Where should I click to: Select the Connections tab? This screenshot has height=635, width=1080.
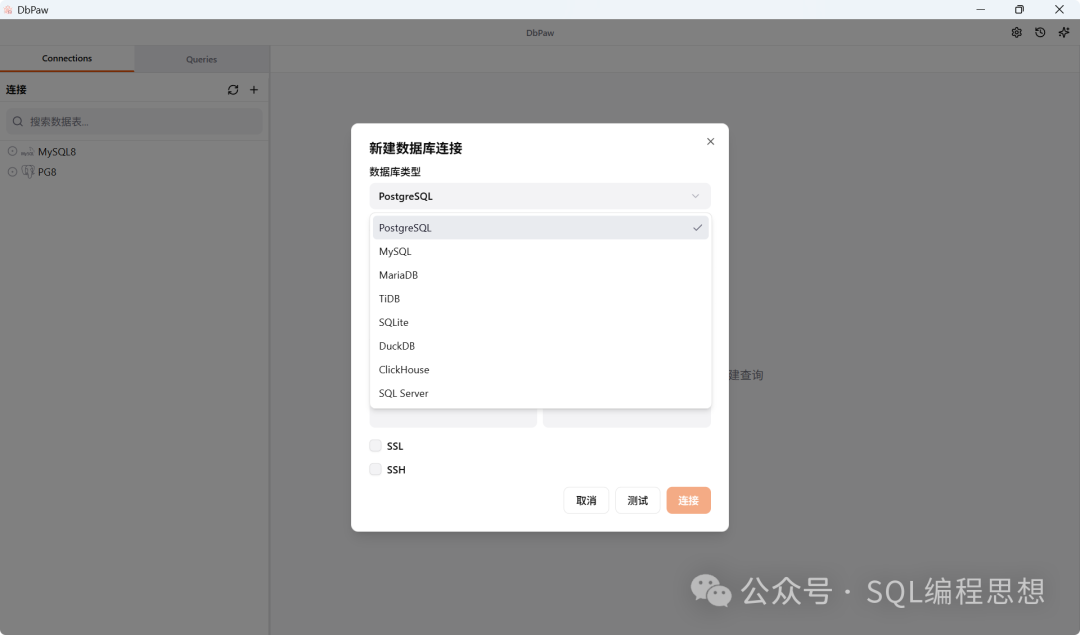(67, 59)
